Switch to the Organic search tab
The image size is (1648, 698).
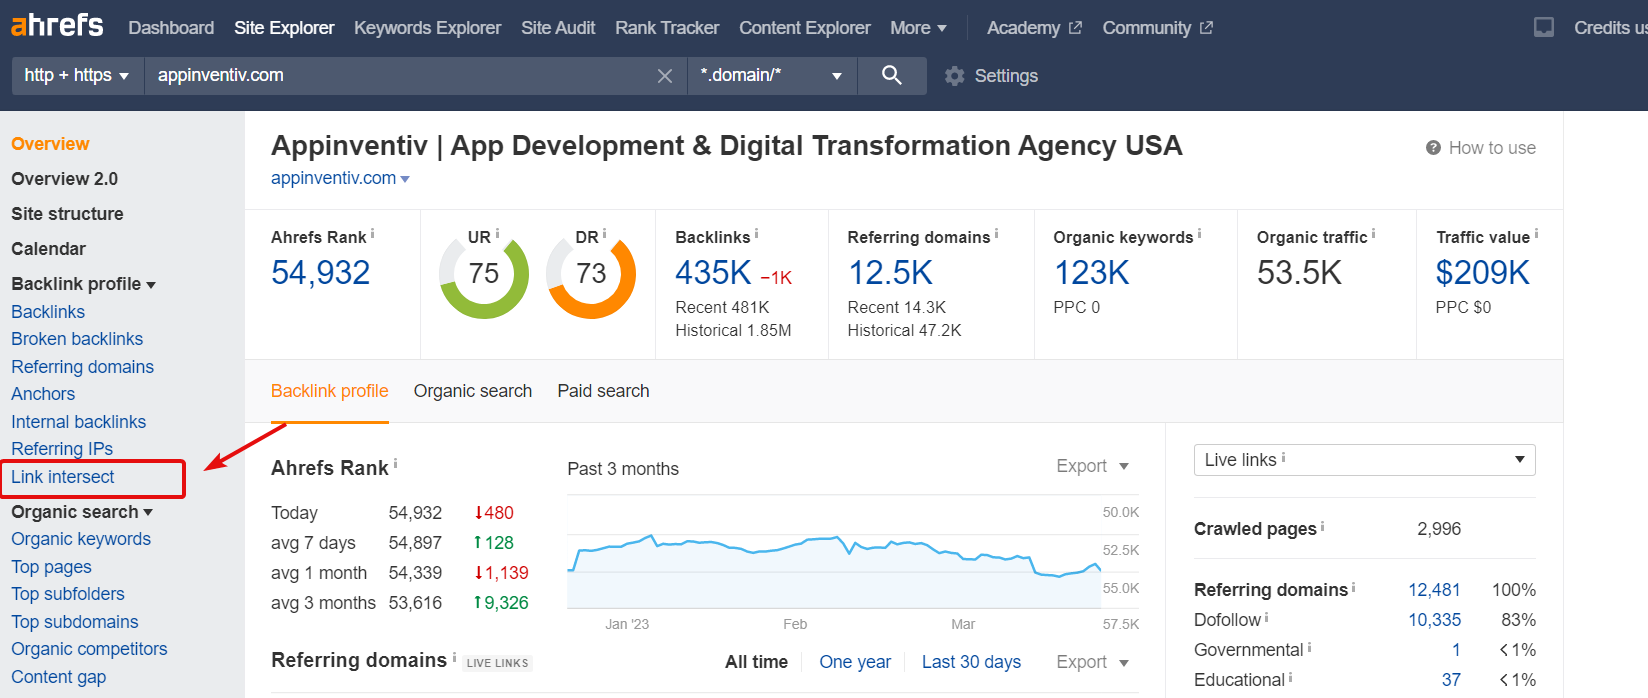(x=473, y=391)
